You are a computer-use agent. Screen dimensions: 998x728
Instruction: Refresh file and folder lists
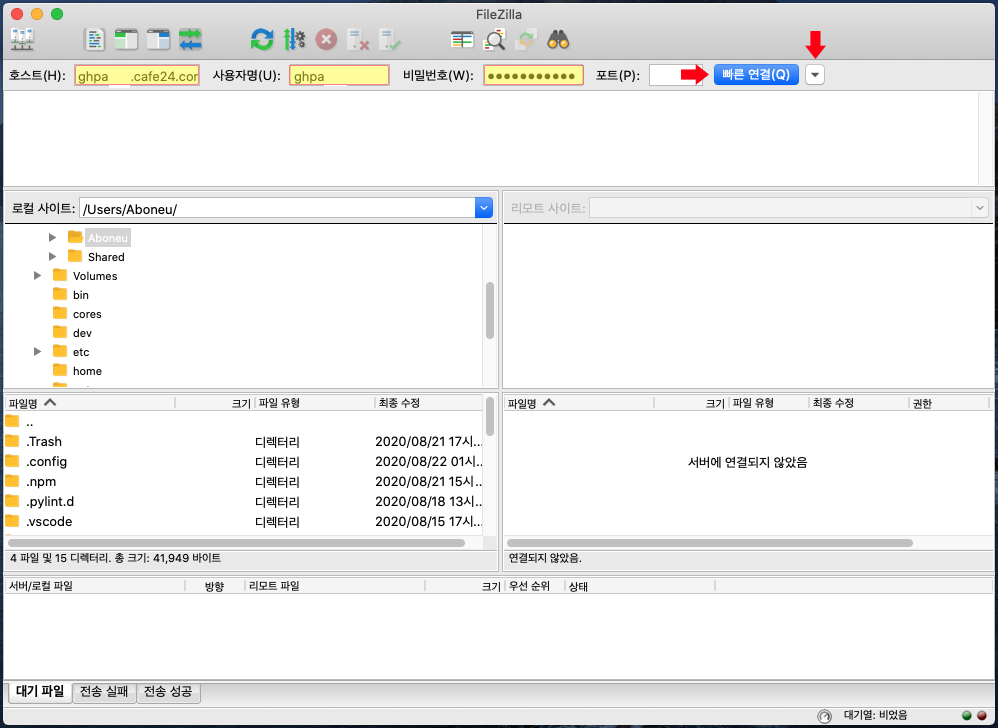[x=262, y=40]
